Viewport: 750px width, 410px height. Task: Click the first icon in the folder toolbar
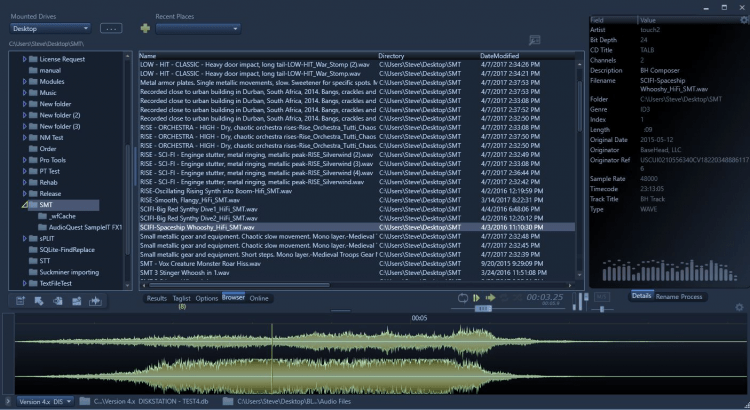click(x=21, y=300)
